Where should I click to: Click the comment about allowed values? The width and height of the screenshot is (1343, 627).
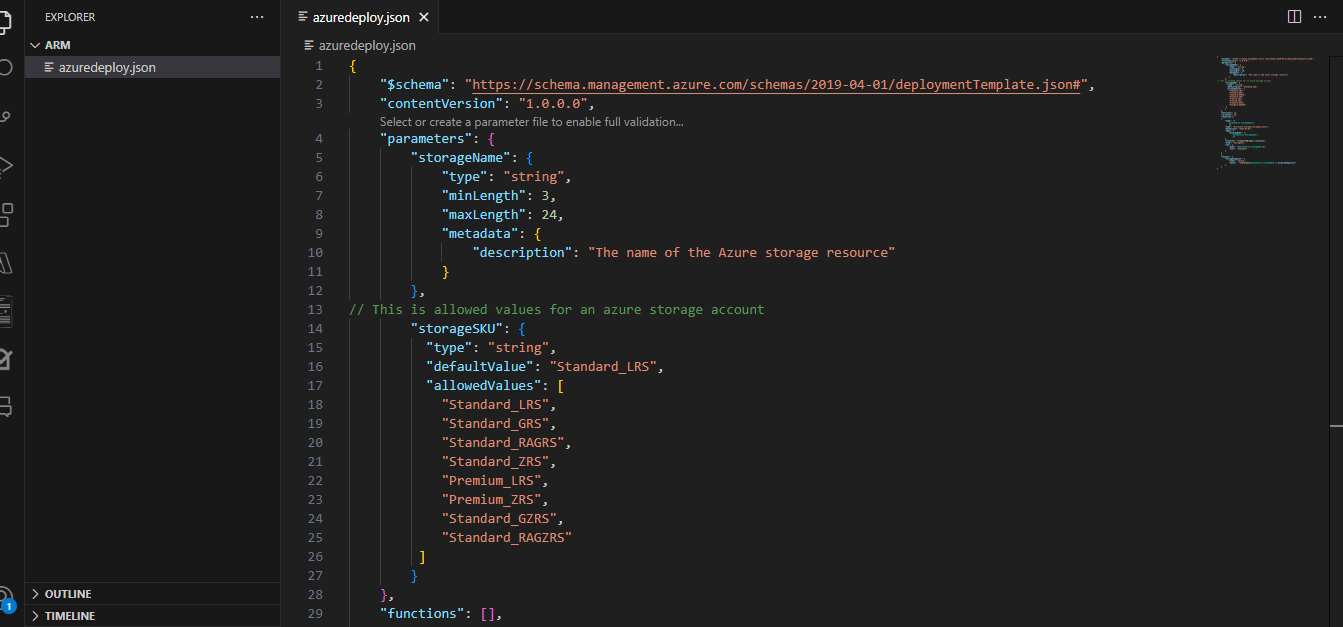[x=557, y=310]
